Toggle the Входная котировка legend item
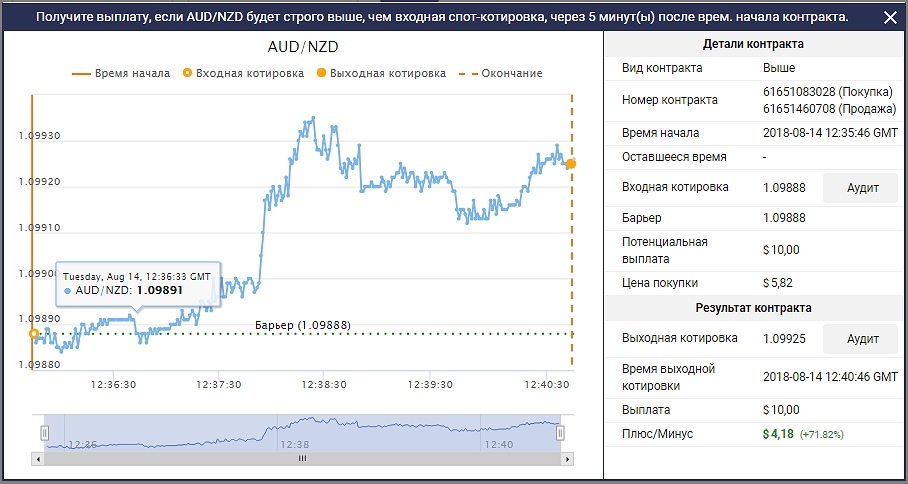This screenshot has height=484, width=908. 243,74
